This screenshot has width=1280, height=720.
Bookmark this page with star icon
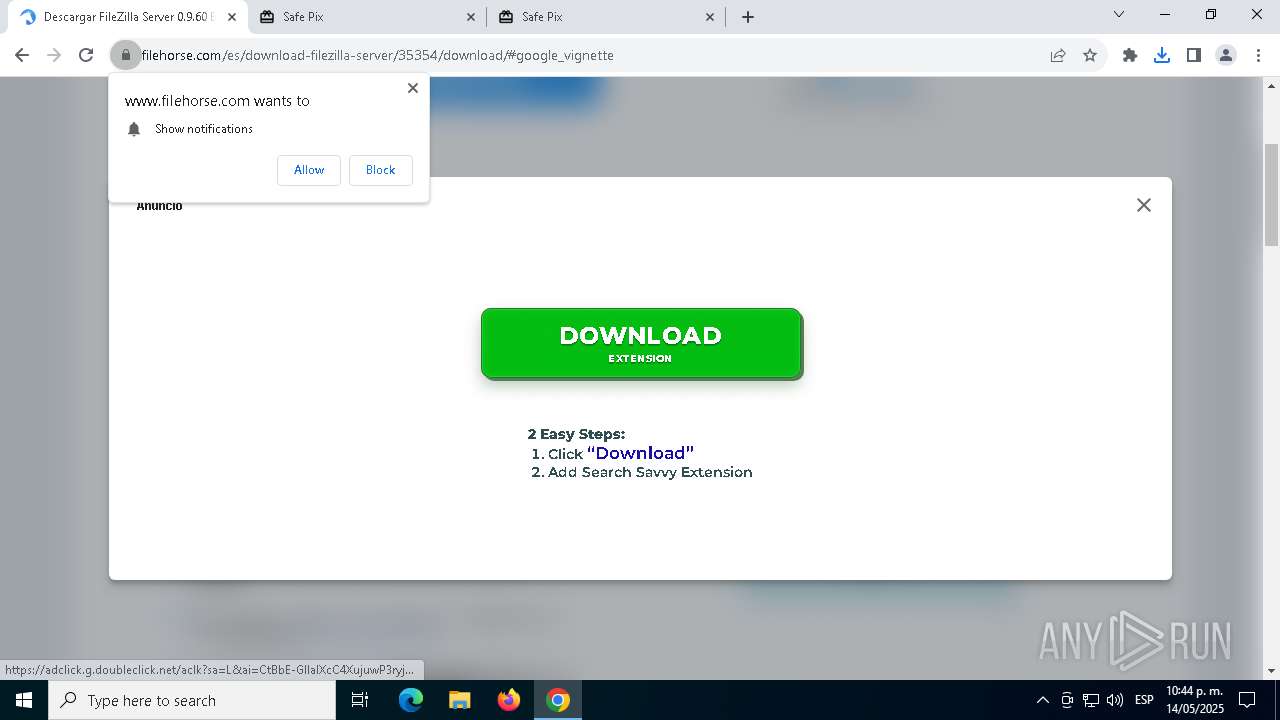click(1090, 55)
